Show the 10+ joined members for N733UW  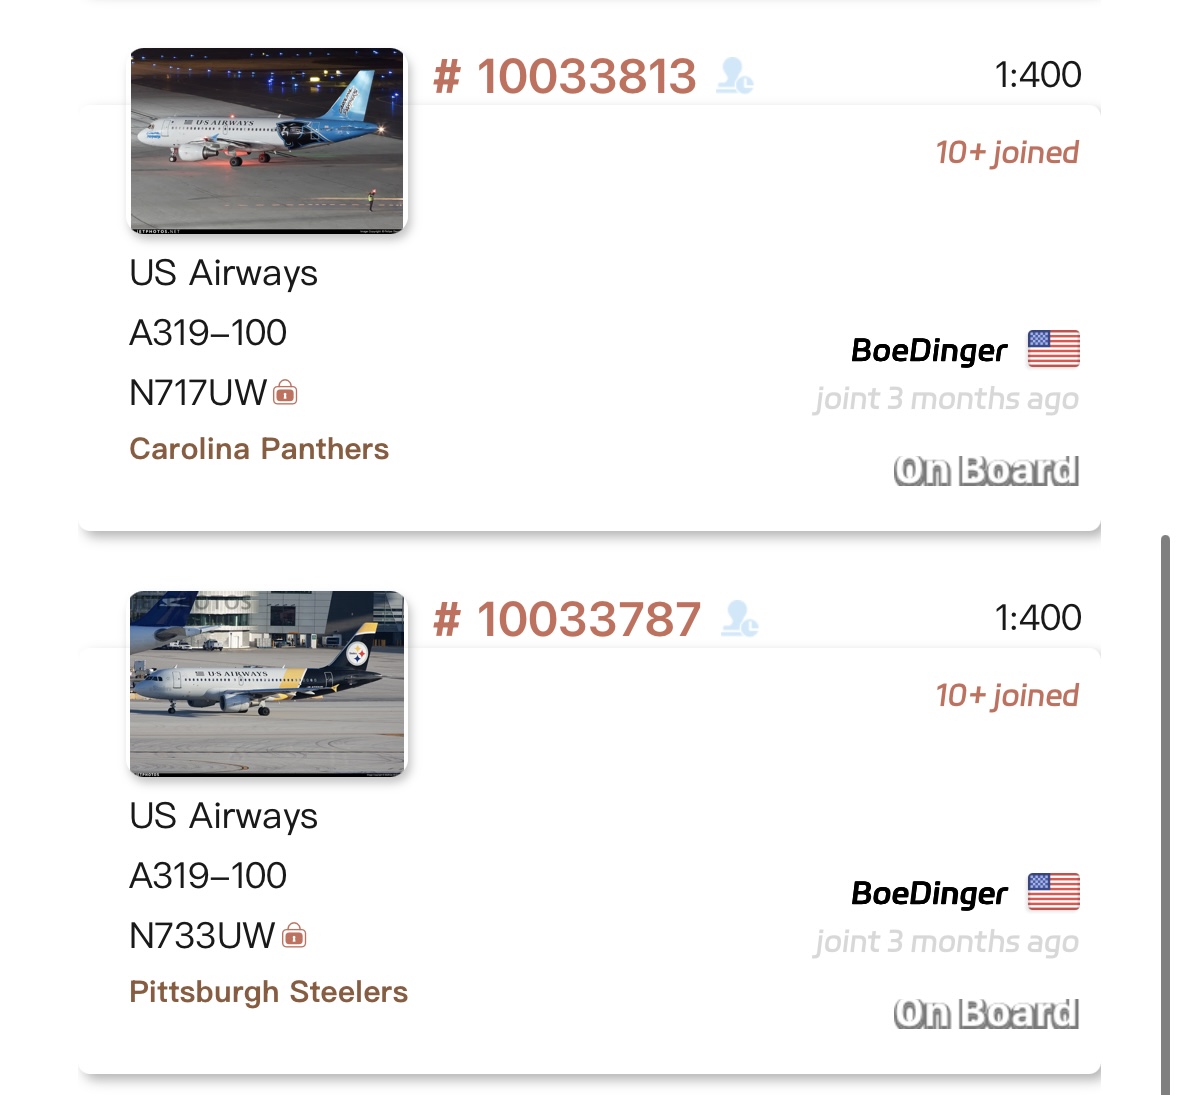[1007, 696]
